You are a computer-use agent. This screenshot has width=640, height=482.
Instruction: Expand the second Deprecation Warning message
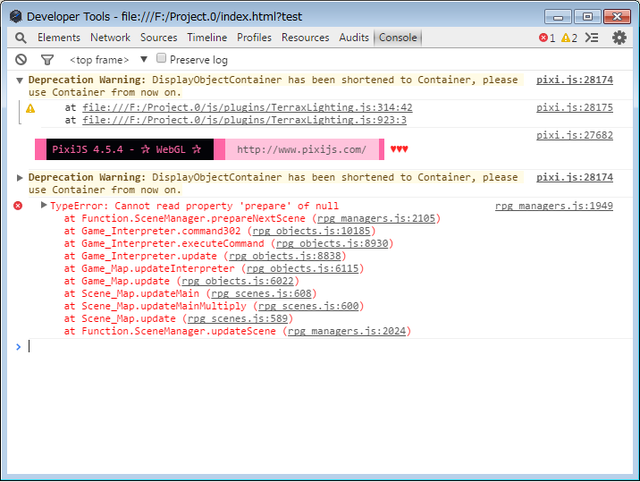(19, 178)
